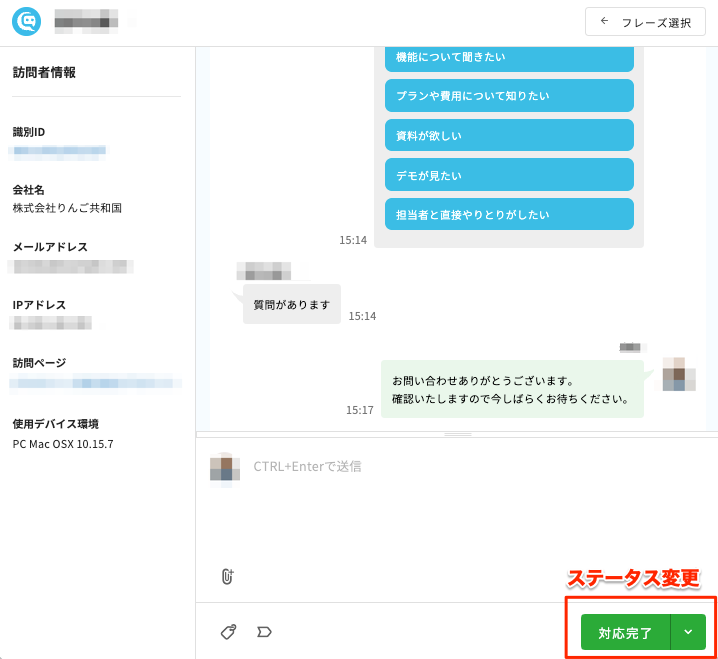Click the blurred 訪問ページ link
Screen dimensions: 718x659
pos(95,383)
